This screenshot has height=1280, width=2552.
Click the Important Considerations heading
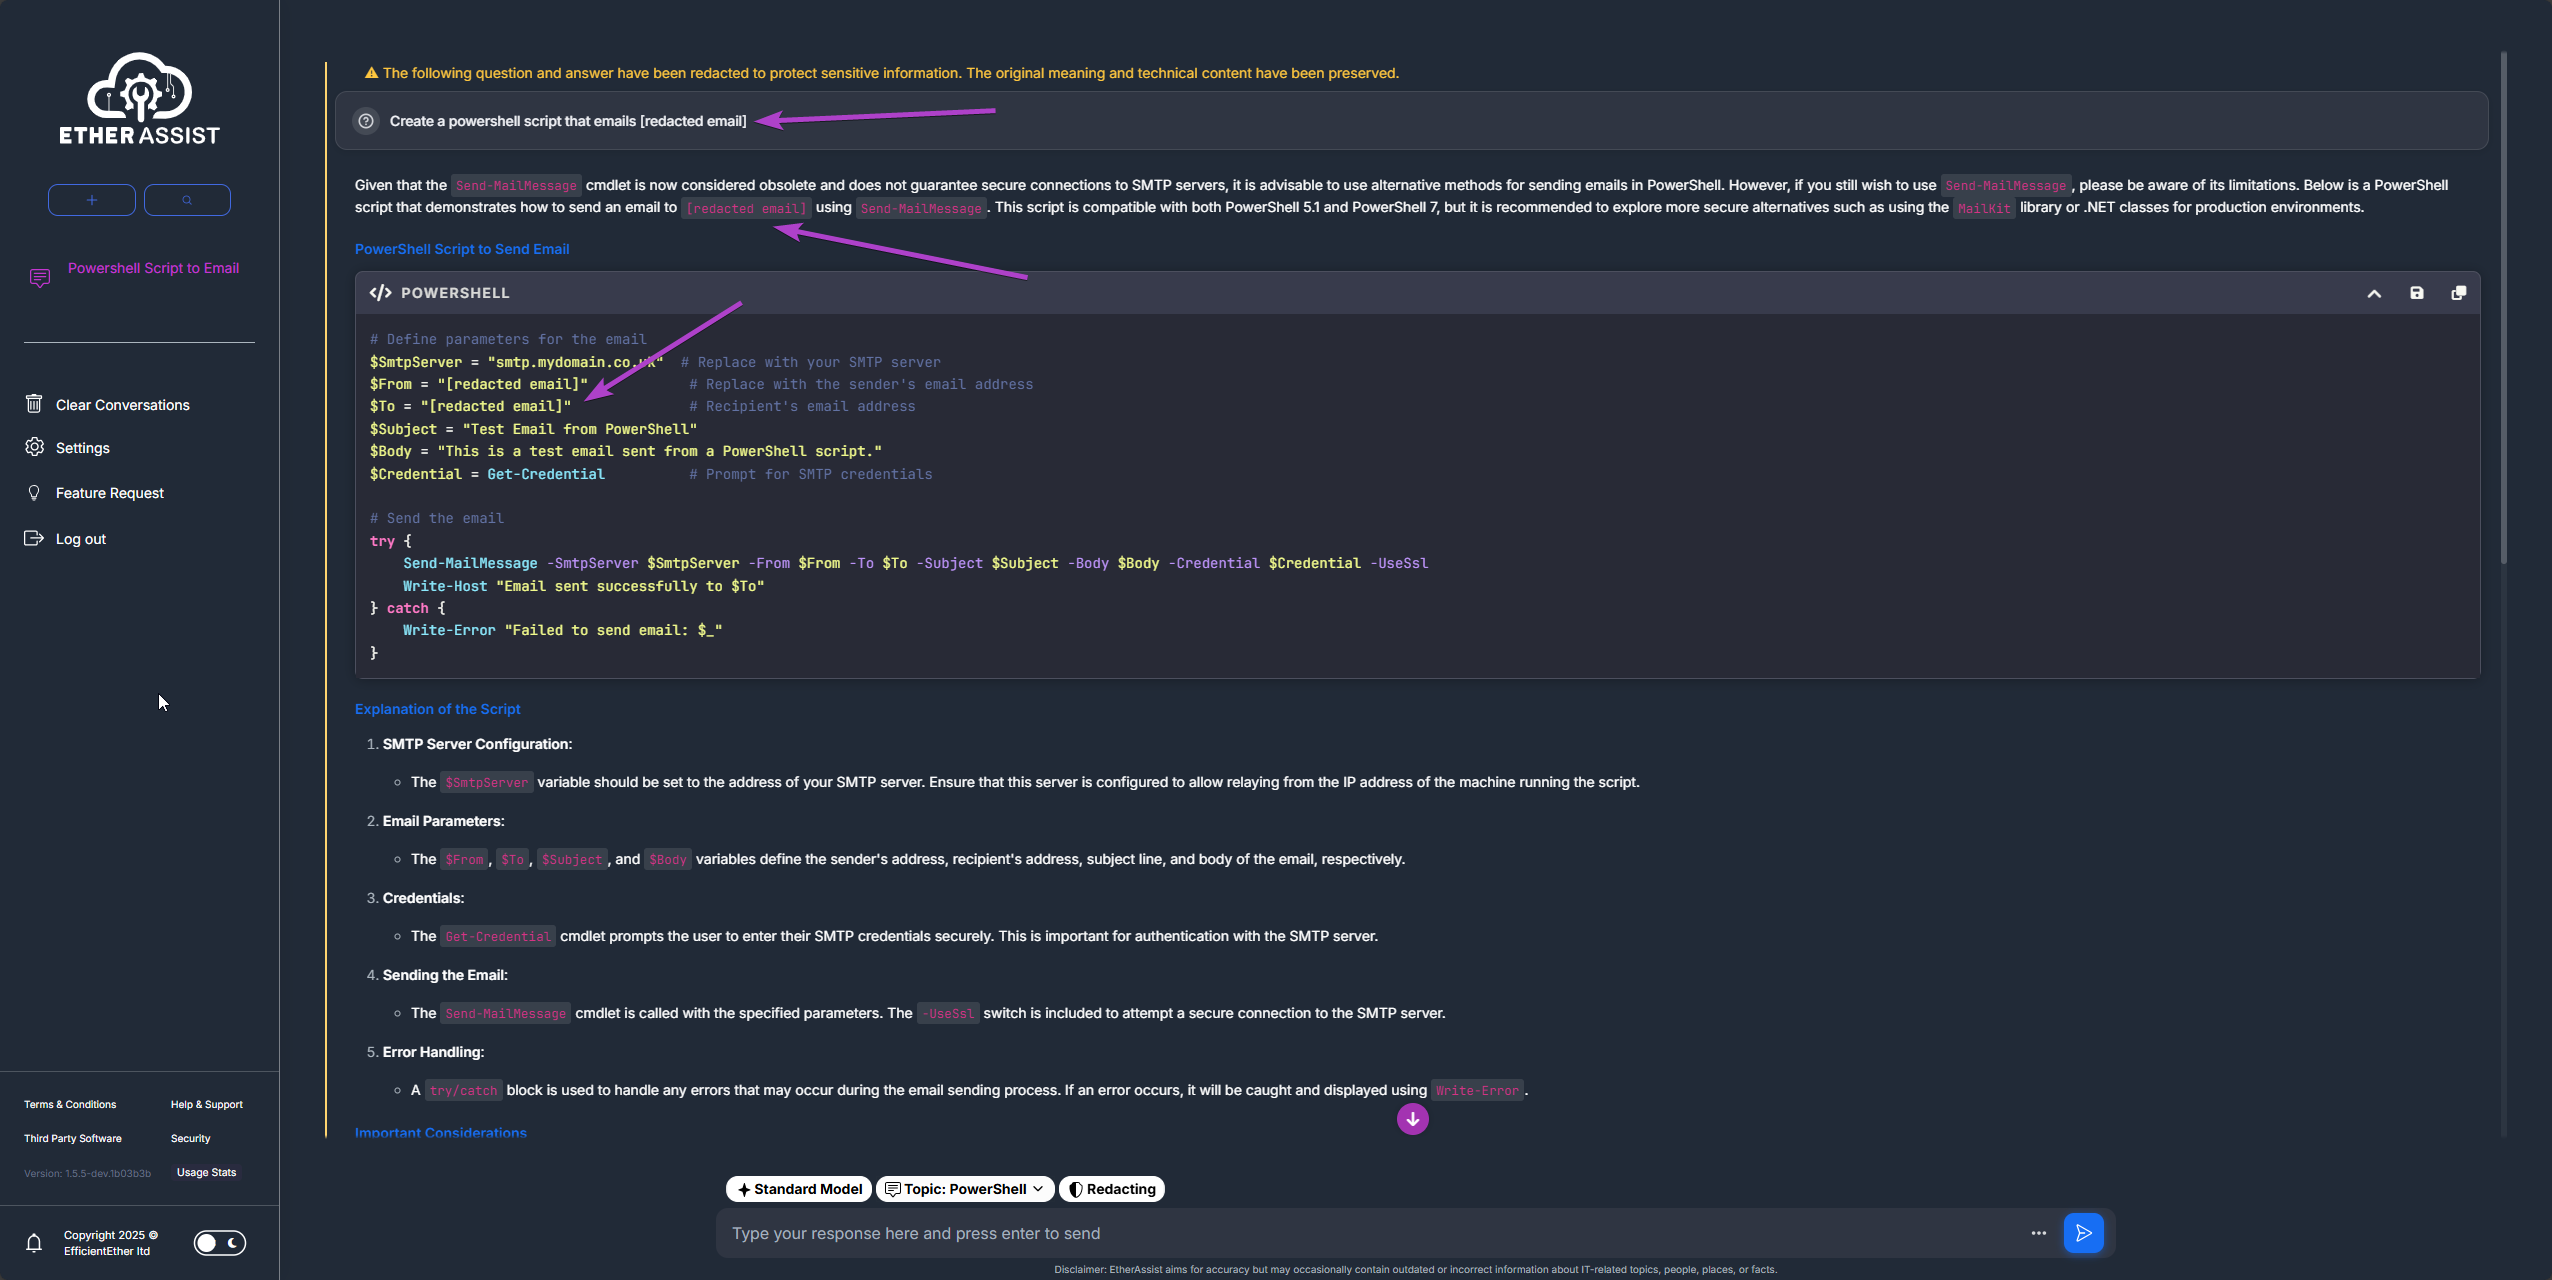440,1132
